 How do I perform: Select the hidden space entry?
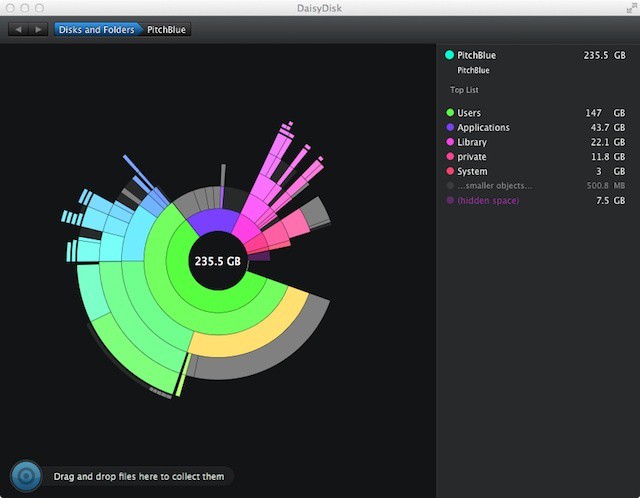pos(488,201)
